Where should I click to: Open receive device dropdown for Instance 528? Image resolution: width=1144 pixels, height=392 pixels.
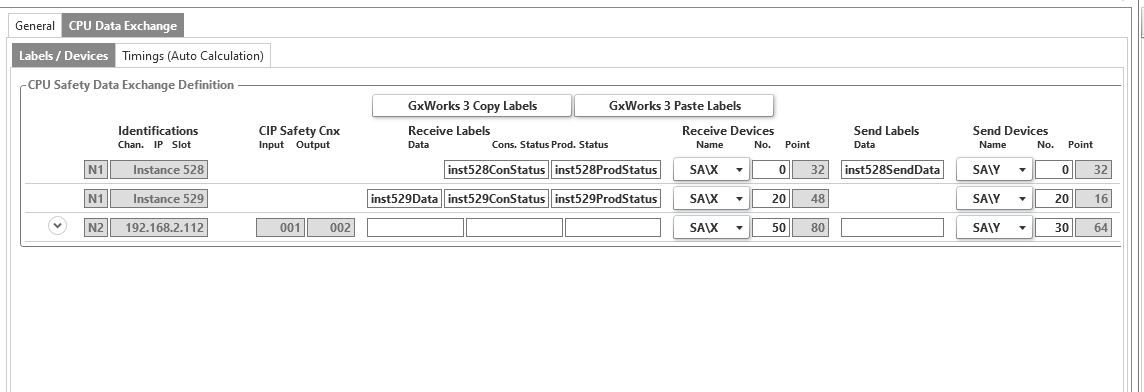point(711,170)
